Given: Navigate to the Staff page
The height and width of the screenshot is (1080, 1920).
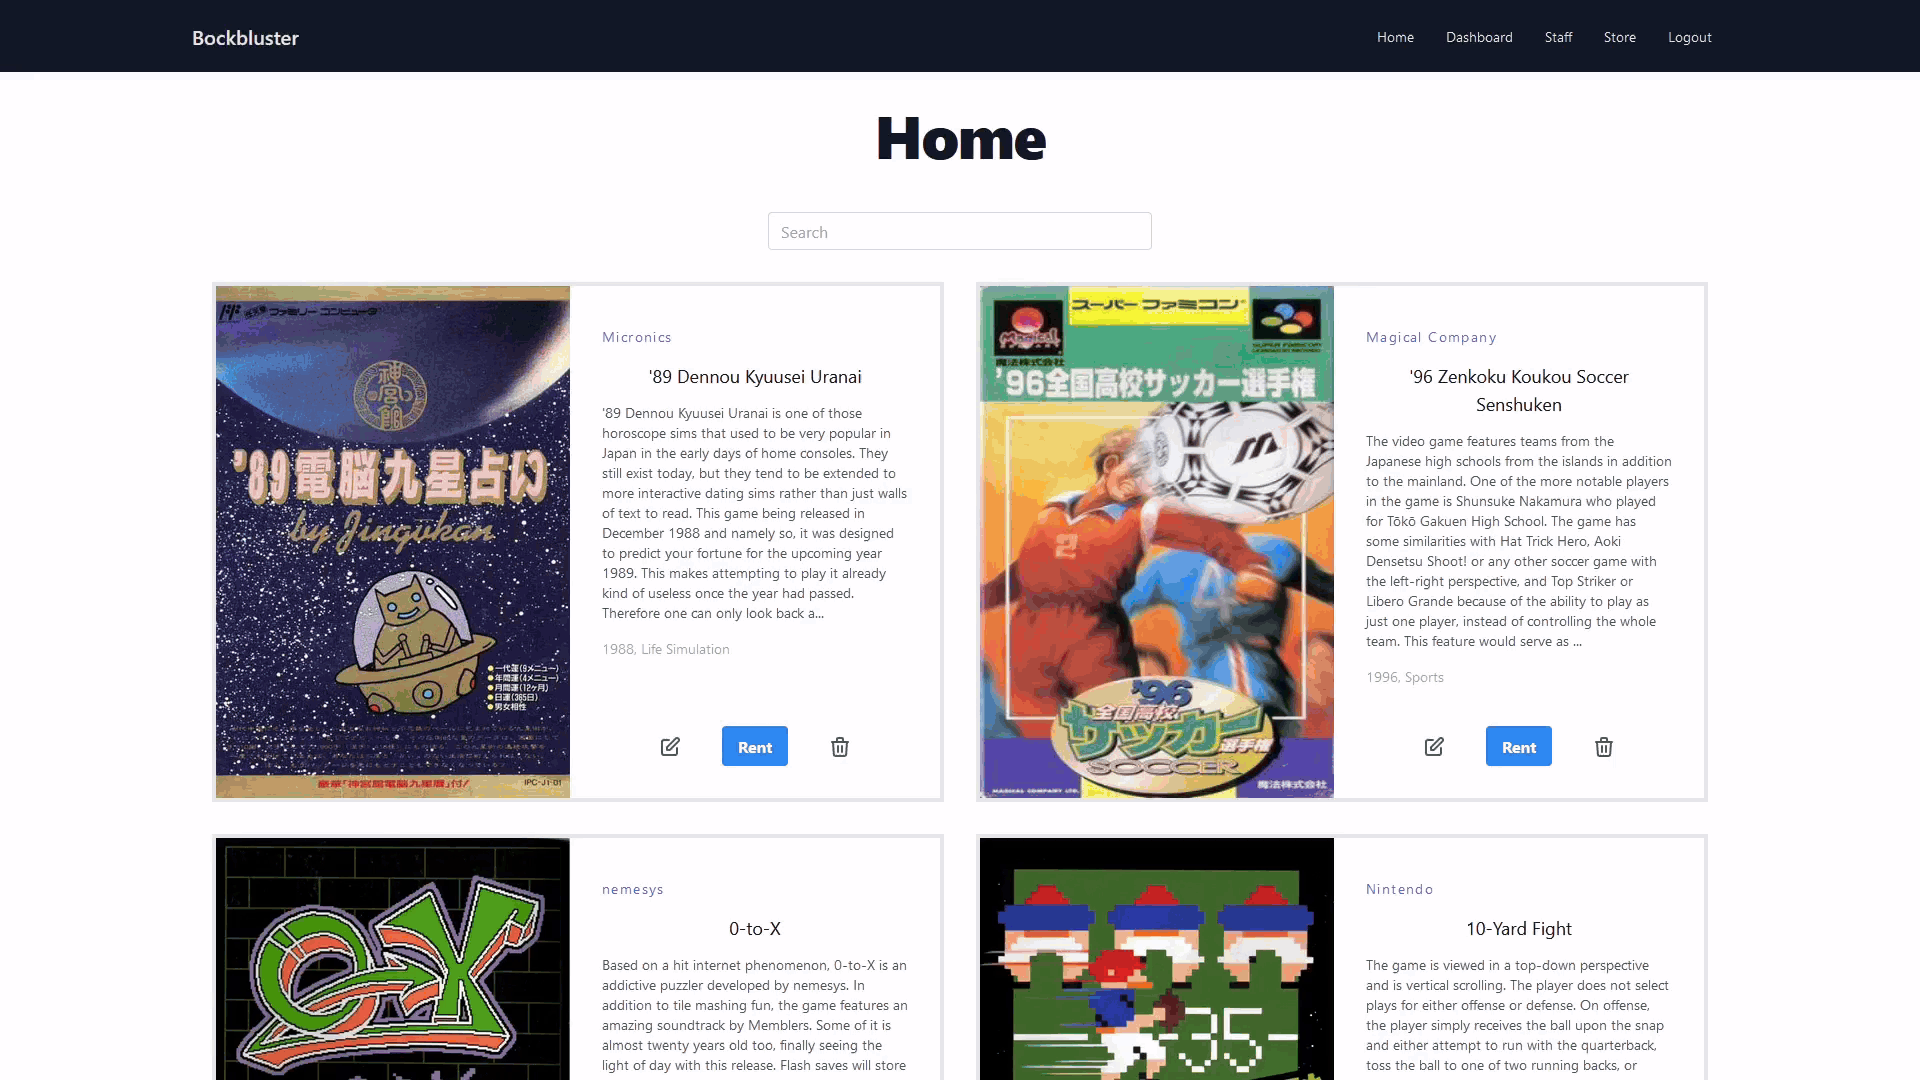Looking at the screenshot, I should click(x=1557, y=36).
